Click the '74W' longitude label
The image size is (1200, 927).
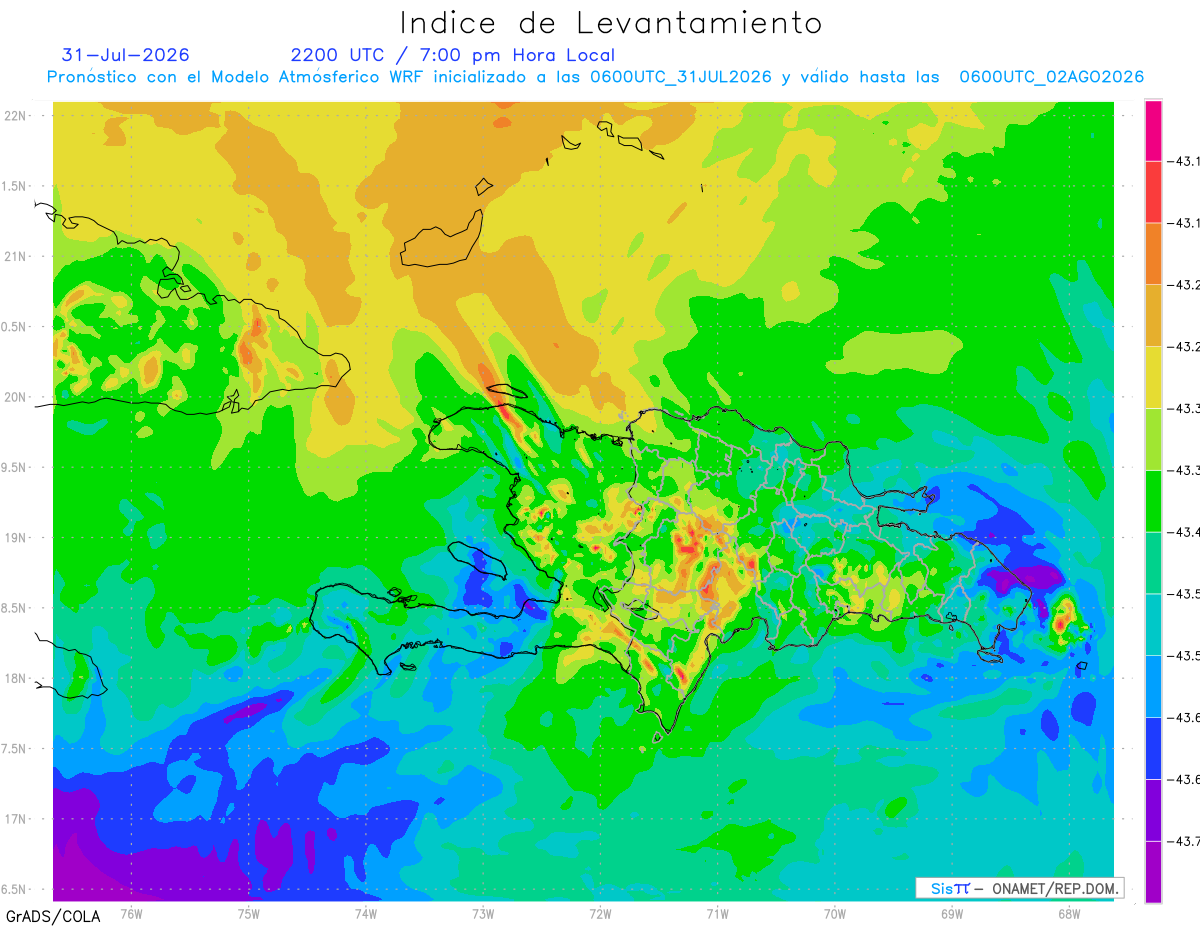(x=366, y=913)
